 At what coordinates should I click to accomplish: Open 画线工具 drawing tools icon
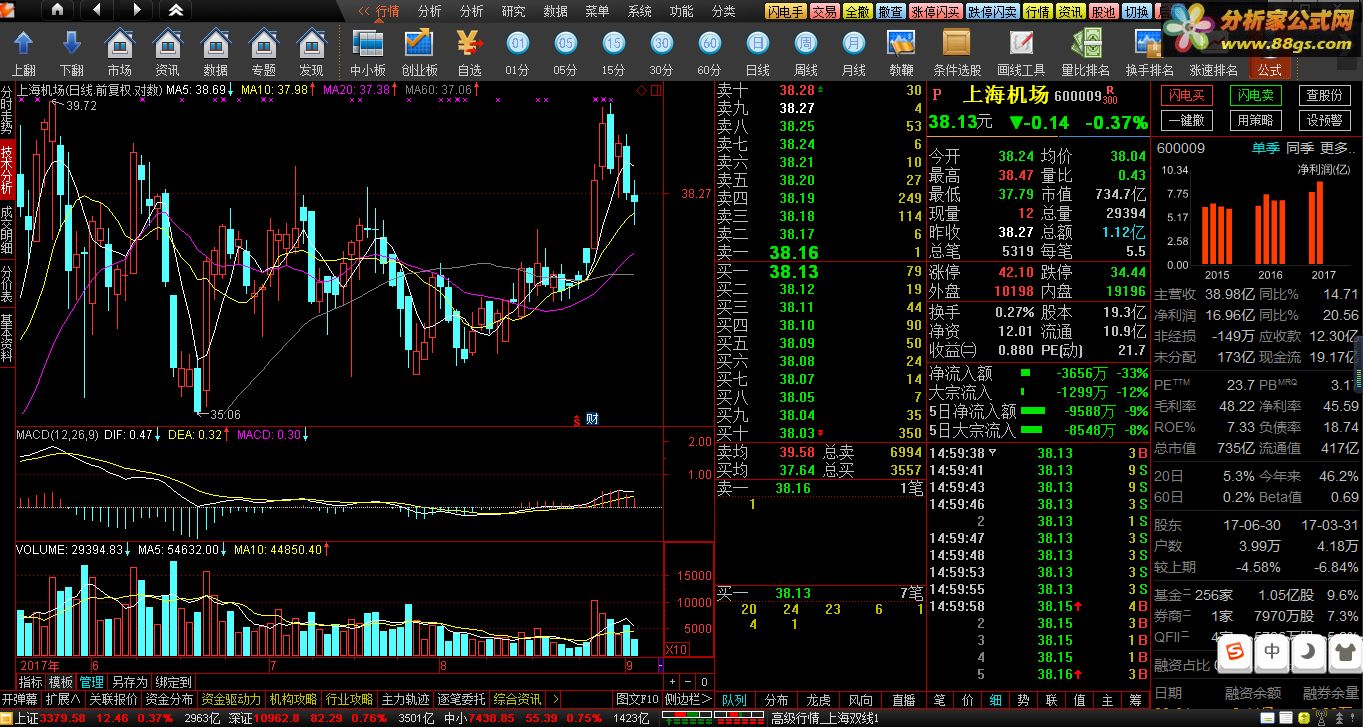click(x=1021, y=52)
